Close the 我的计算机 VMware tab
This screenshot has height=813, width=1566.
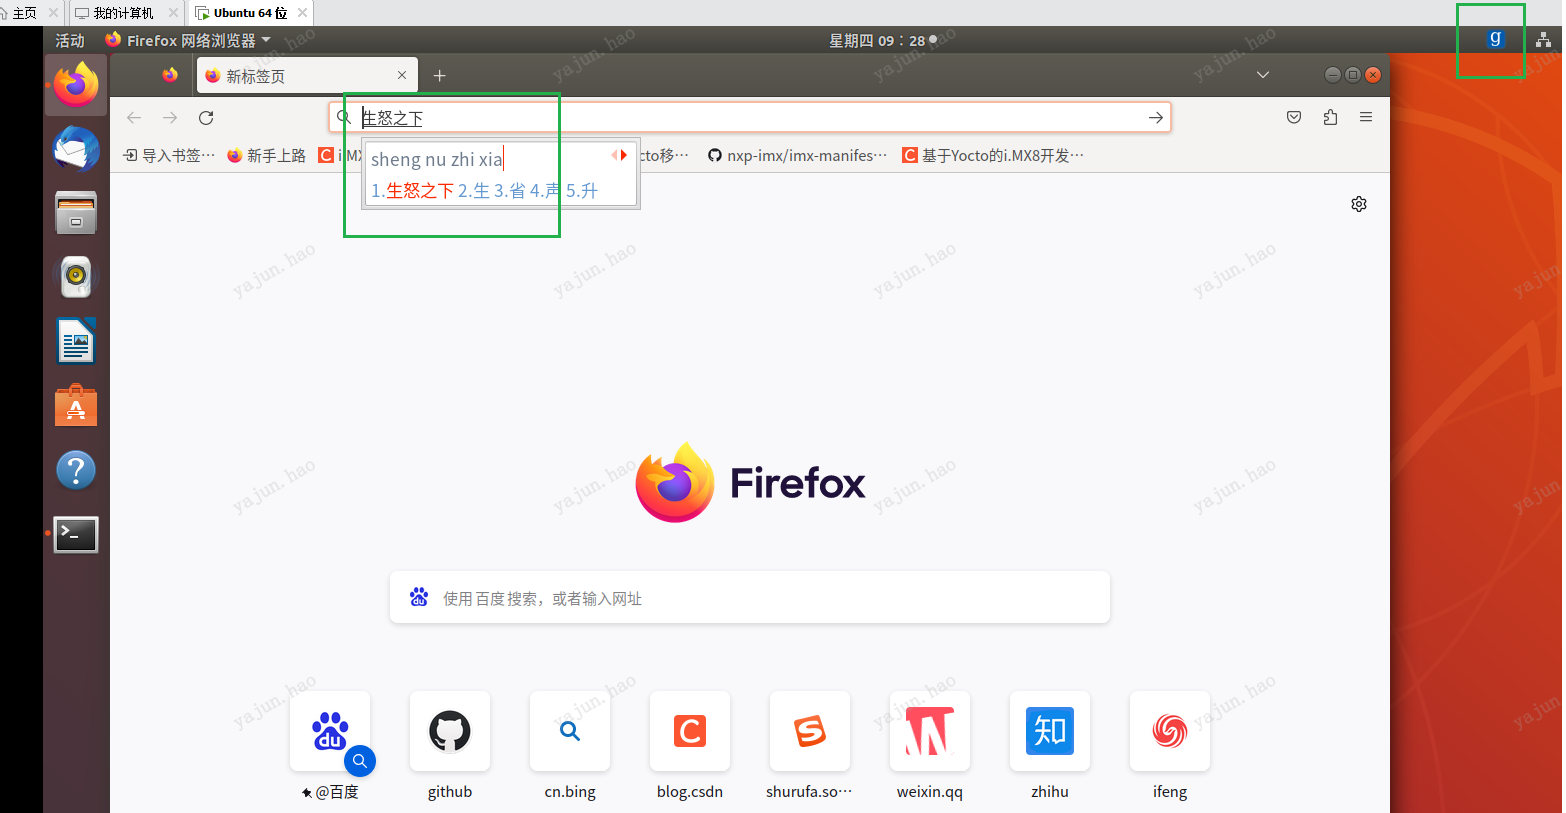(x=174, y=13)
